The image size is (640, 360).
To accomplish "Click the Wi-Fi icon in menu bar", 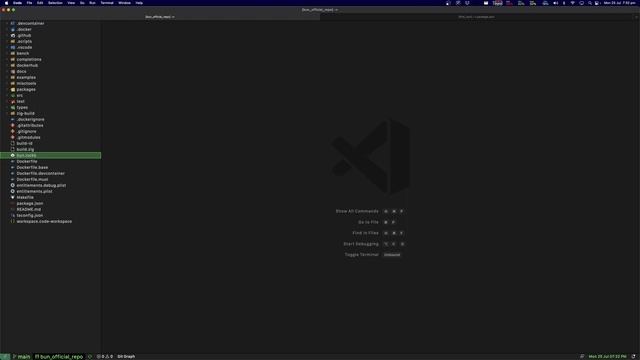I will click(x=572, y=3).
